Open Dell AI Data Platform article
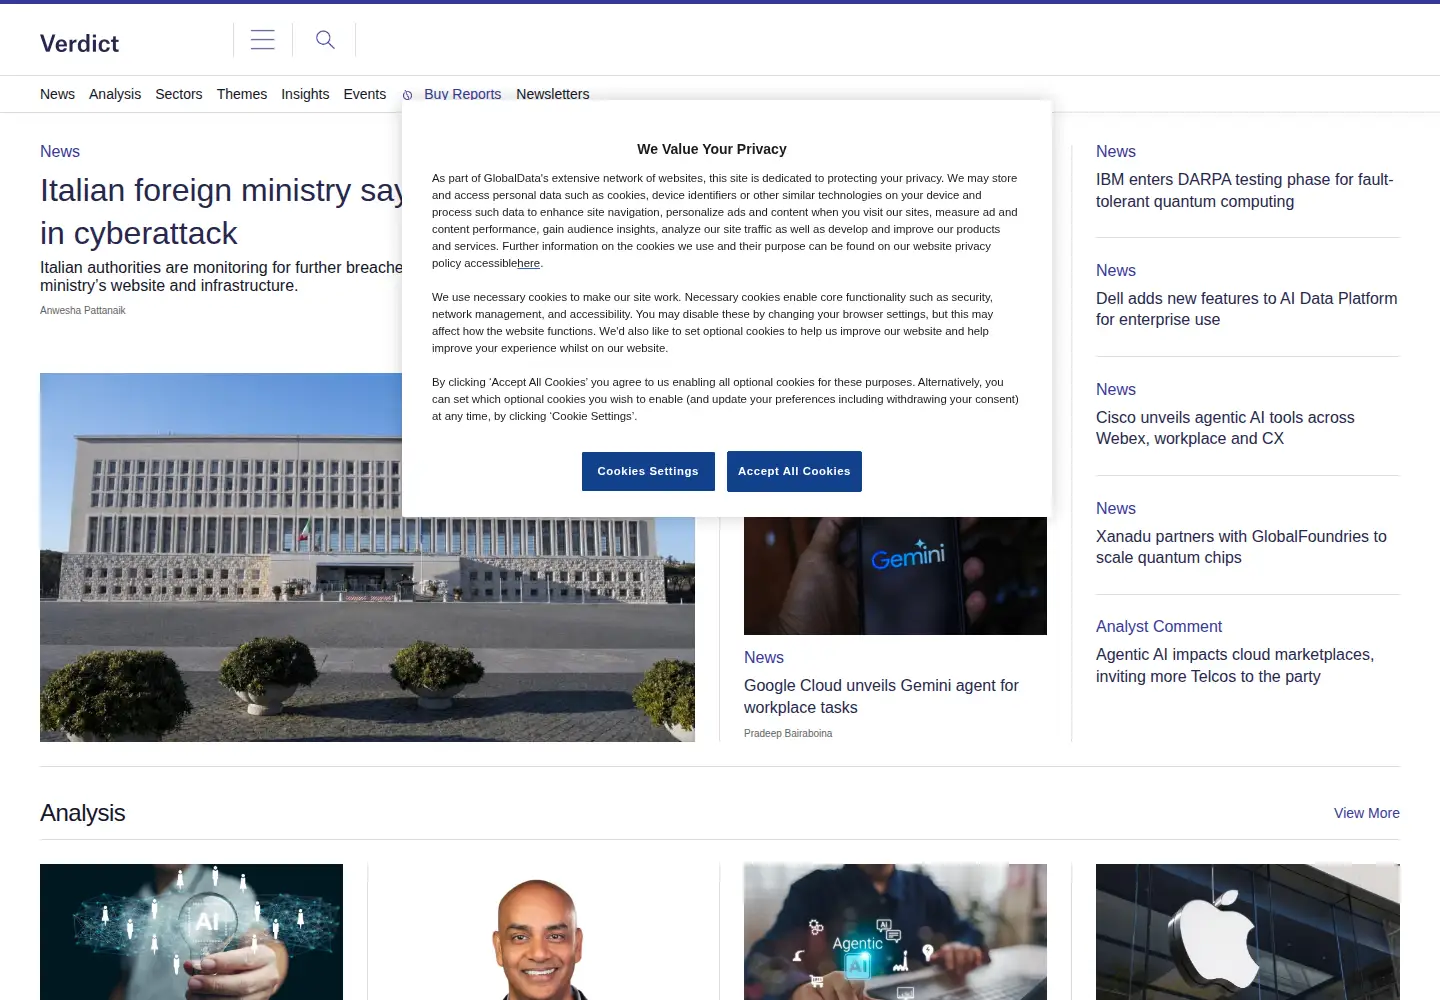This screenshot has height=1000, width=1440. (1246, 309)
